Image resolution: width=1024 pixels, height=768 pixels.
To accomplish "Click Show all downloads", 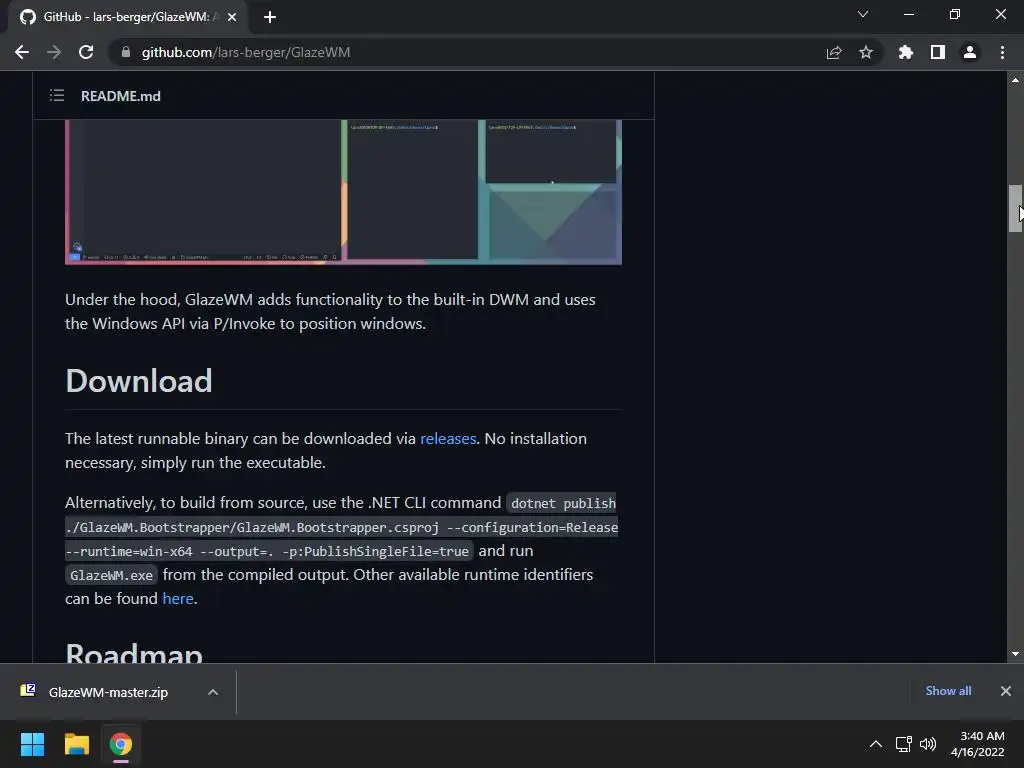I will 948,691.
